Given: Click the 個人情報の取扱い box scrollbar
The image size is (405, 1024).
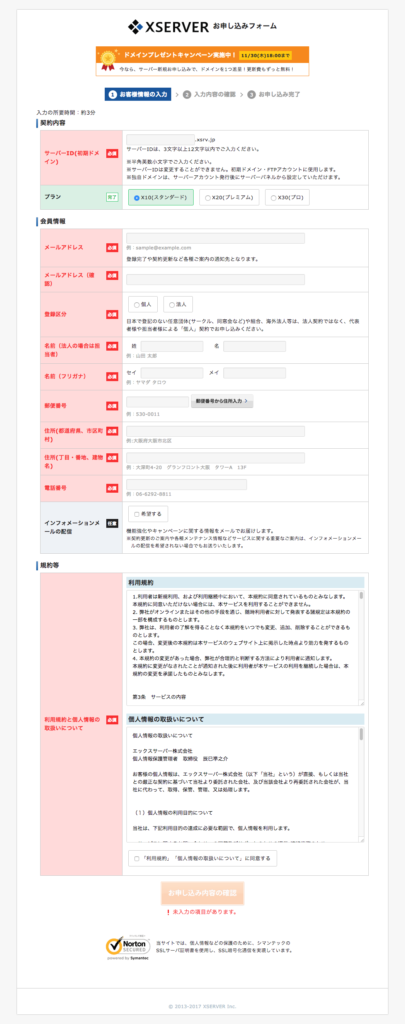Looking at the screenshot, I should (361, 784).
